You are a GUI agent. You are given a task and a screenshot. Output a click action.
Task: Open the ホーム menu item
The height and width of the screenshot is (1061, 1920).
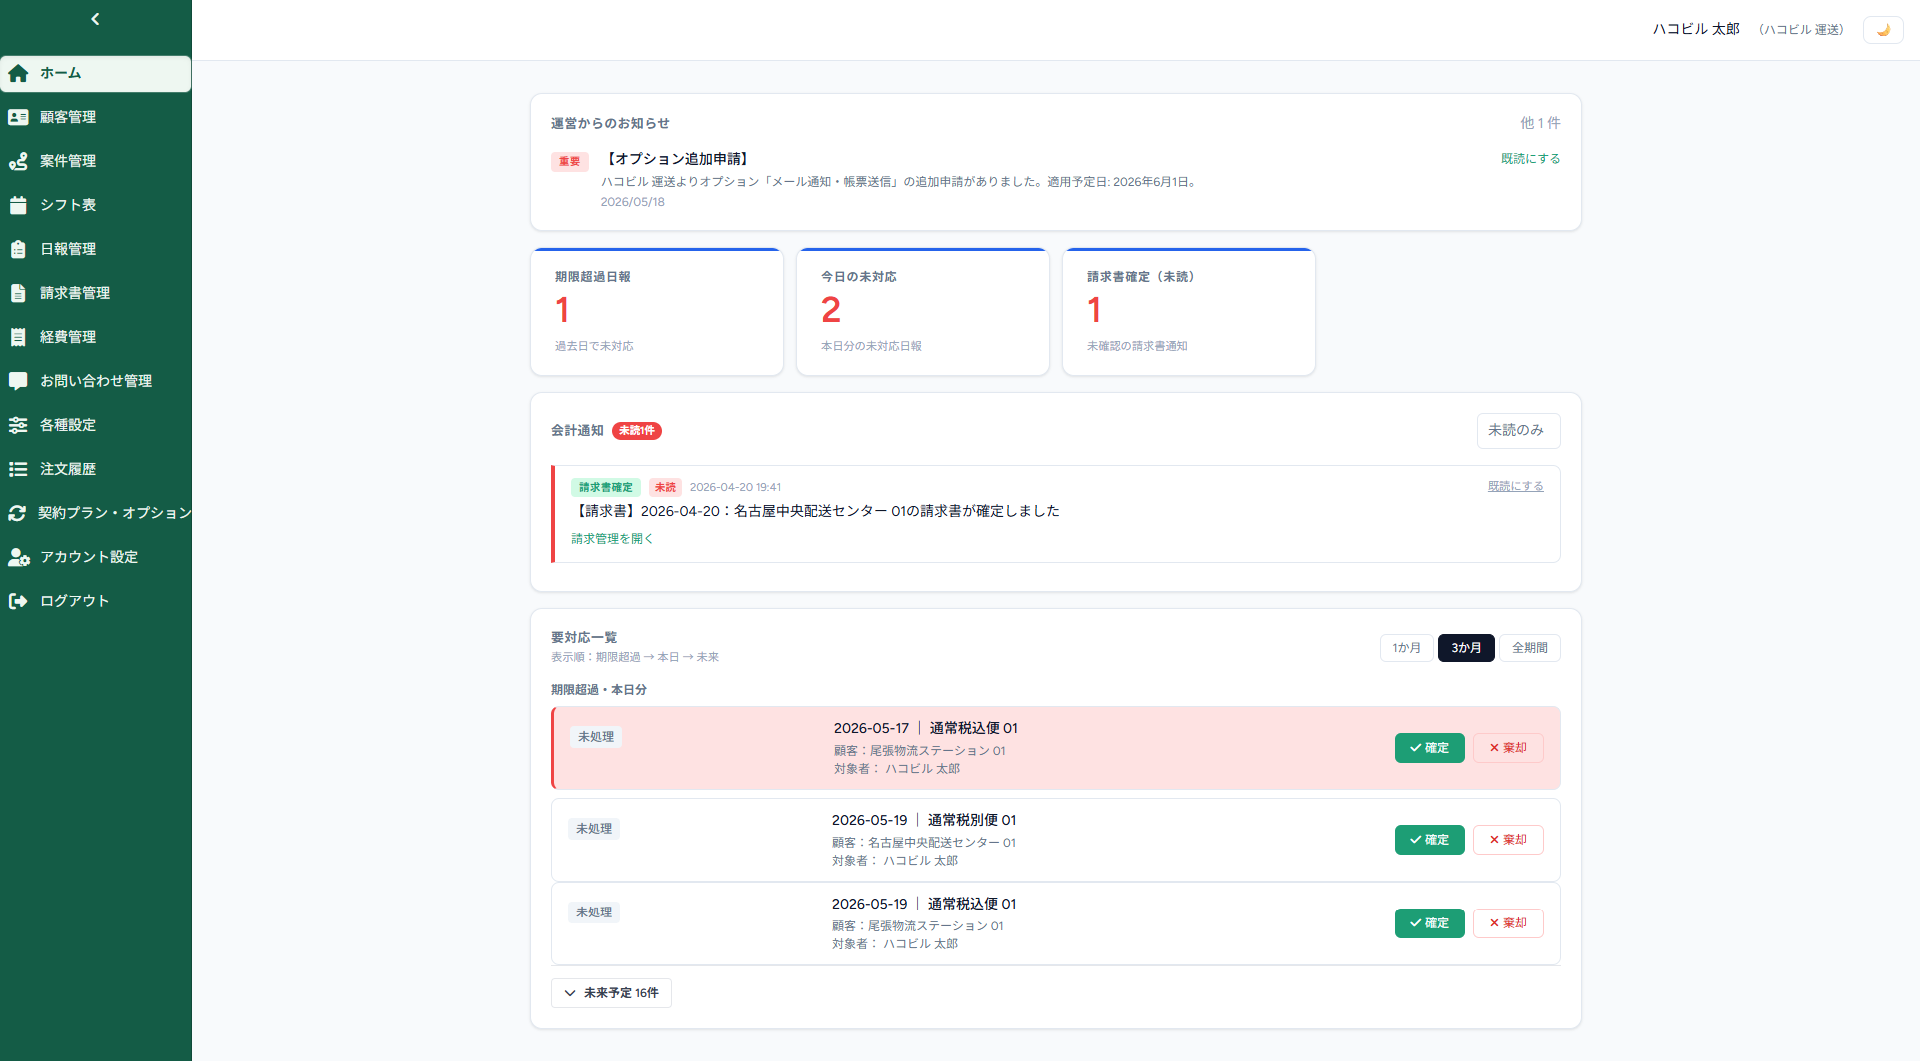click(96, 73)
